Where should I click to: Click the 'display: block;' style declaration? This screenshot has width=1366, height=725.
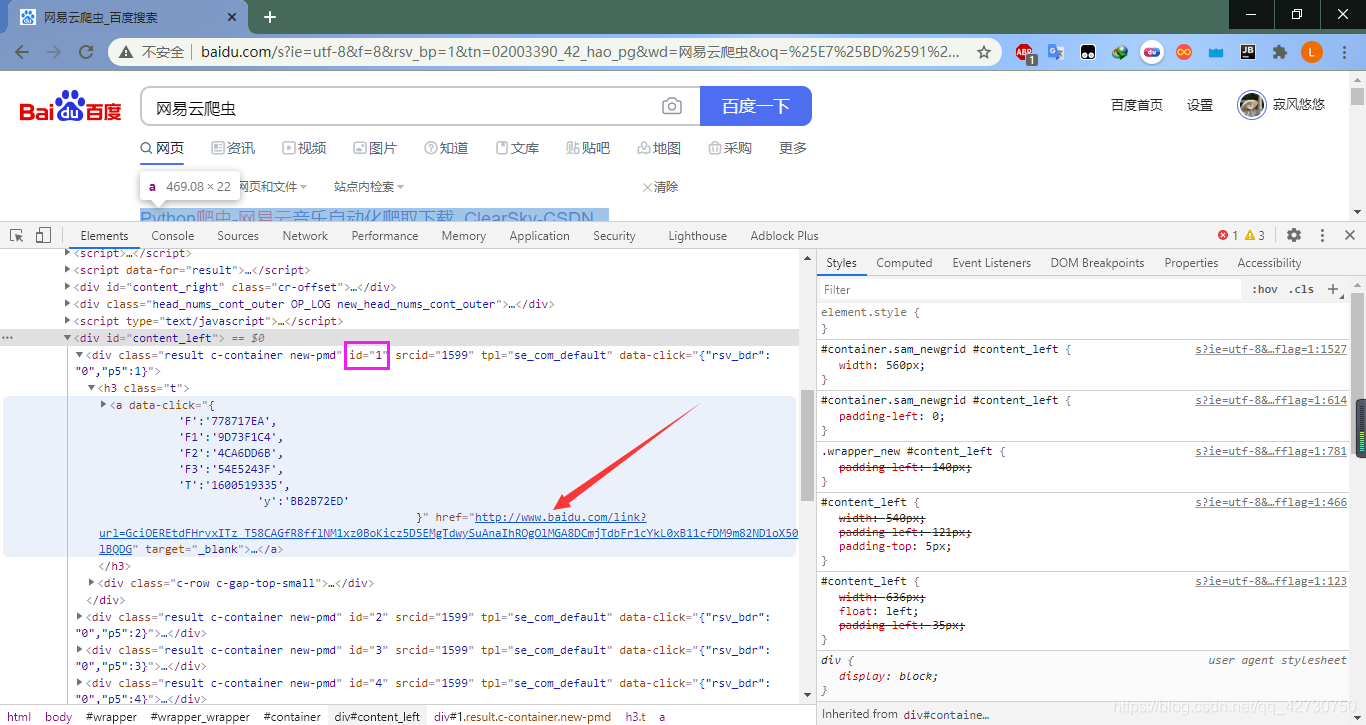(x=888, y=676)
